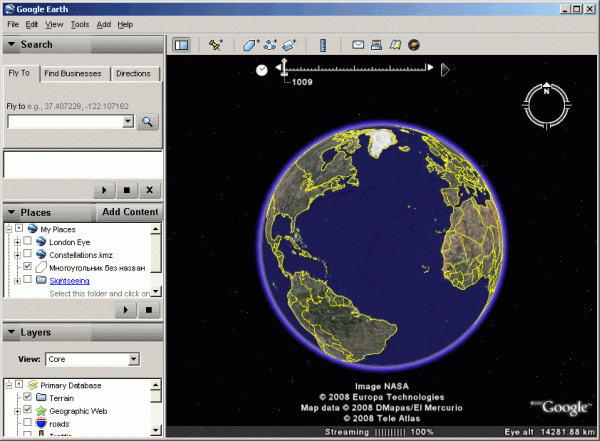This screenshot has width=600, height=441.
Task: Open the Fly to history dropdown
Action: click(128, 122)
